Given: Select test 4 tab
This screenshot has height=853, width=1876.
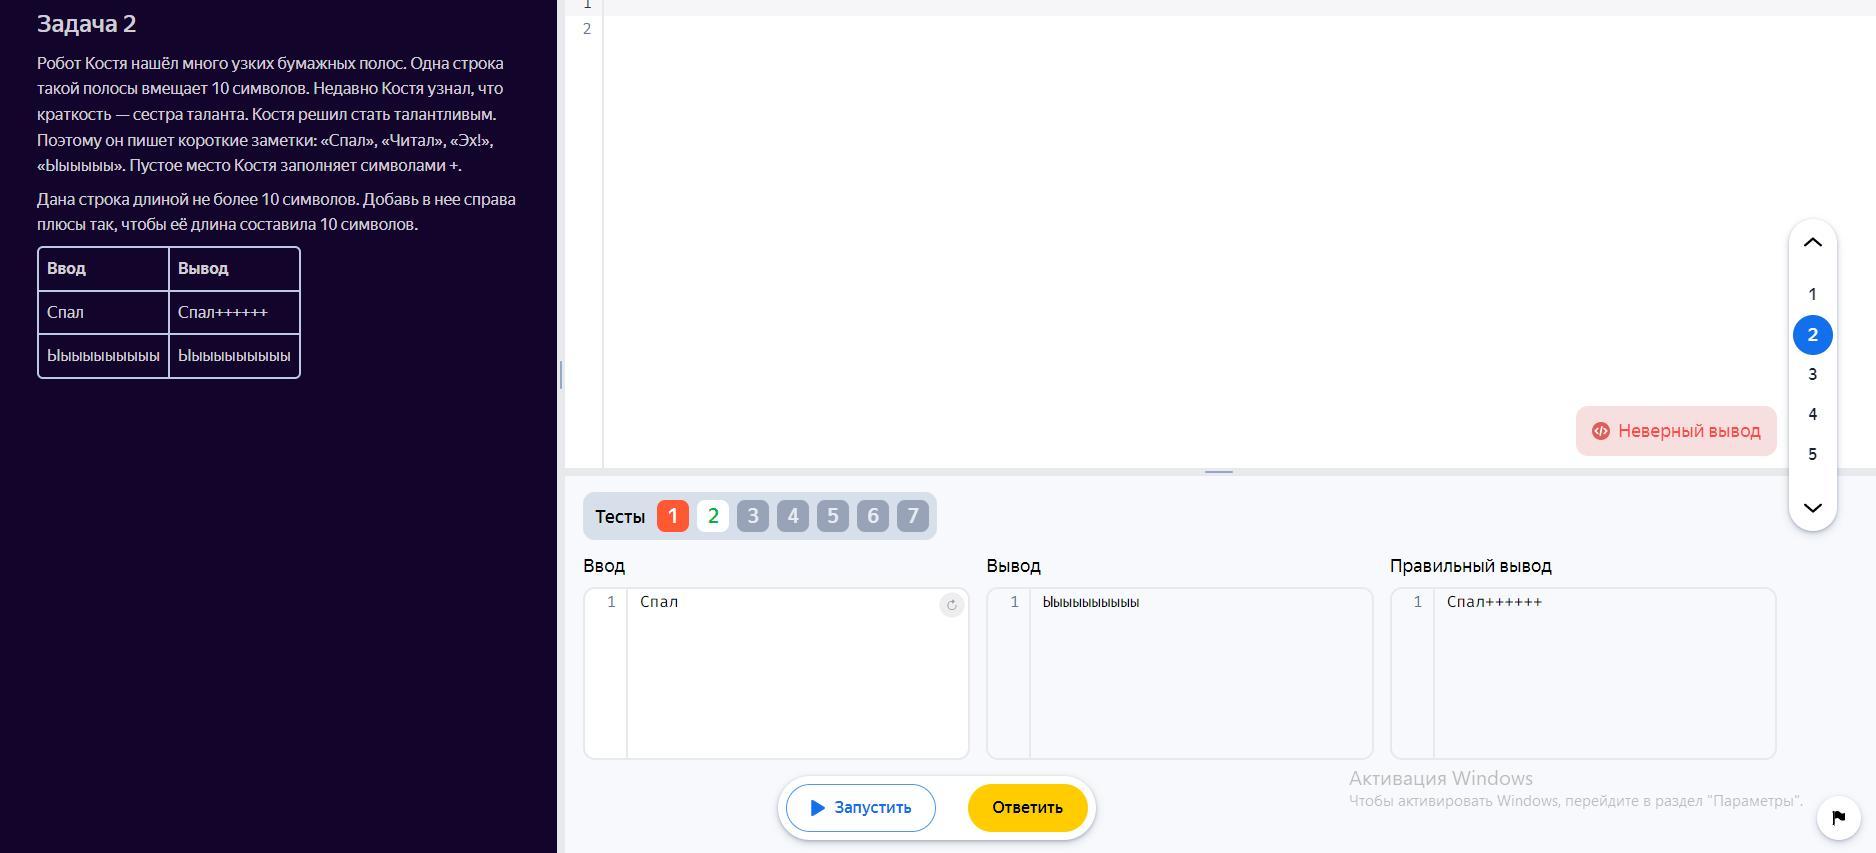Looking at the screenshot, I should [x=793, y=516].
